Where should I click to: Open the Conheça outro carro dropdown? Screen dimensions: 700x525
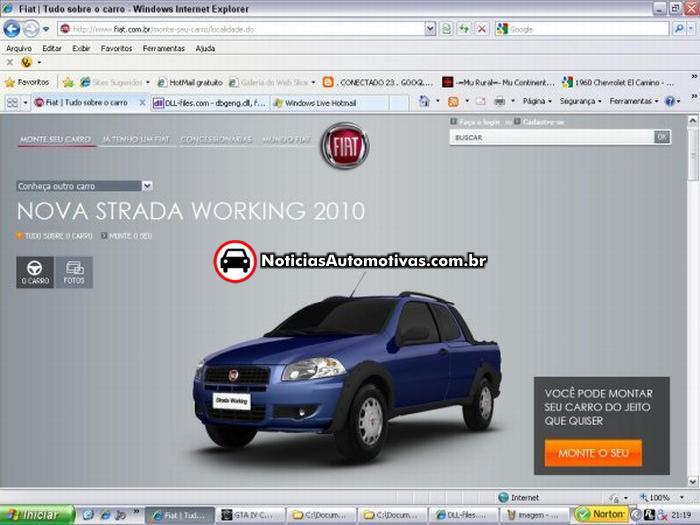(x=84, y=186)
